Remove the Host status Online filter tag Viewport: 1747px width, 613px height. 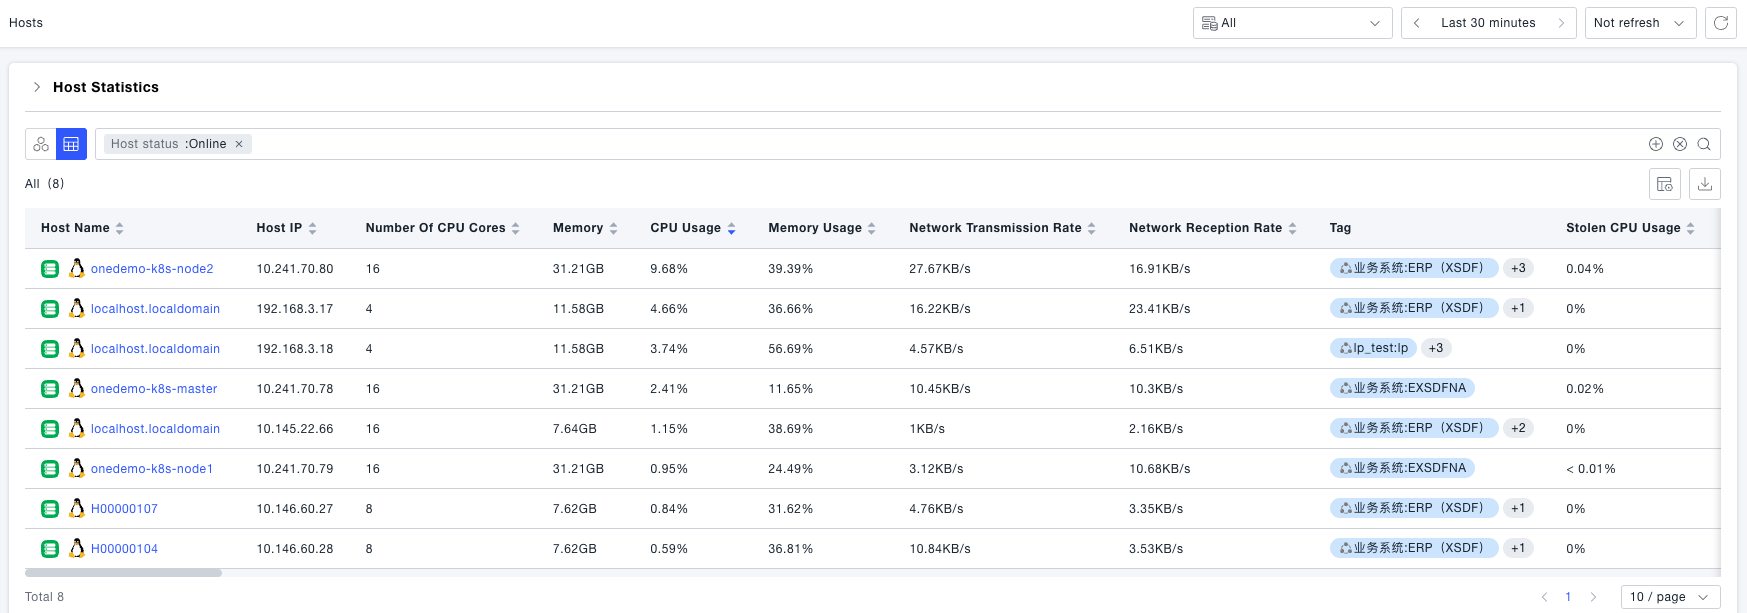click(x=239, y=144)
